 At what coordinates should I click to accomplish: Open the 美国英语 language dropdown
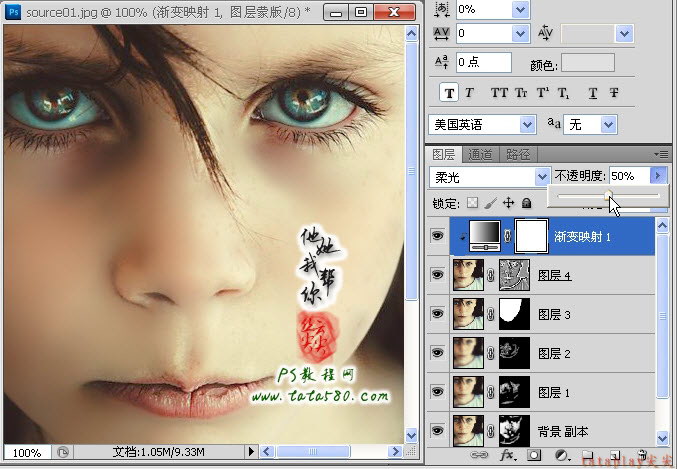[527, 125]
